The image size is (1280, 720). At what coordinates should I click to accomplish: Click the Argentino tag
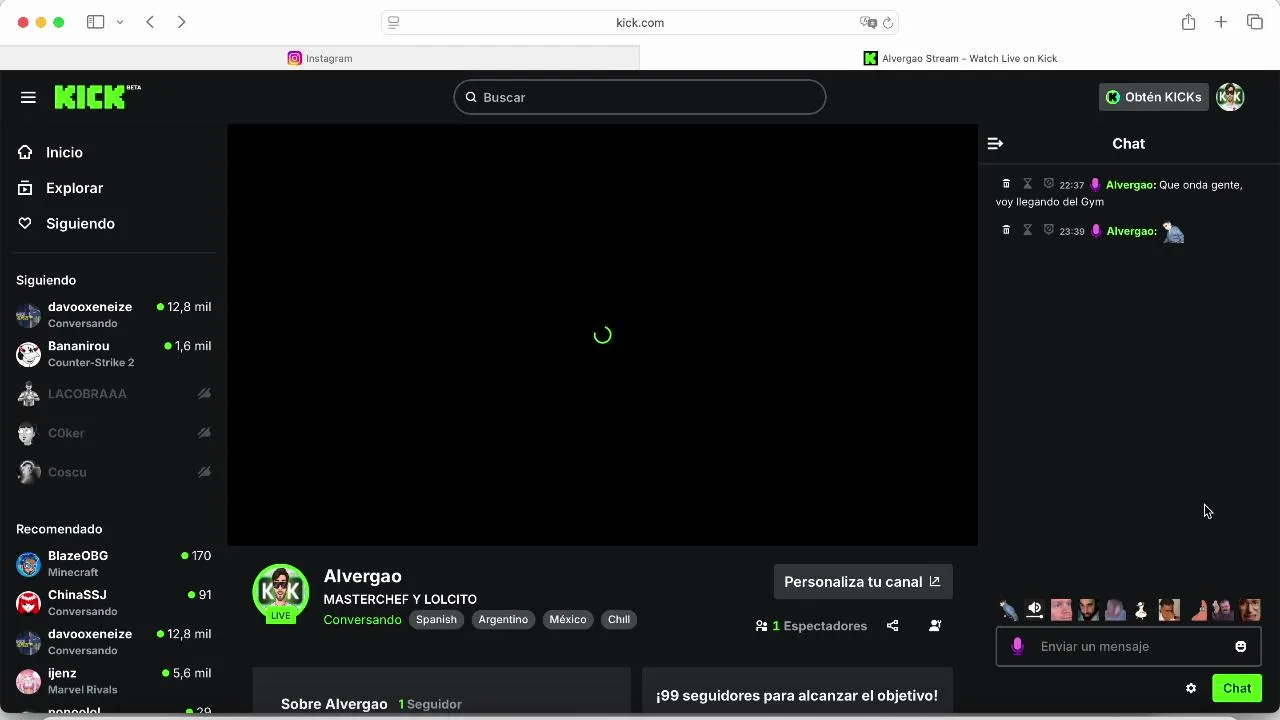click(503, 620)
